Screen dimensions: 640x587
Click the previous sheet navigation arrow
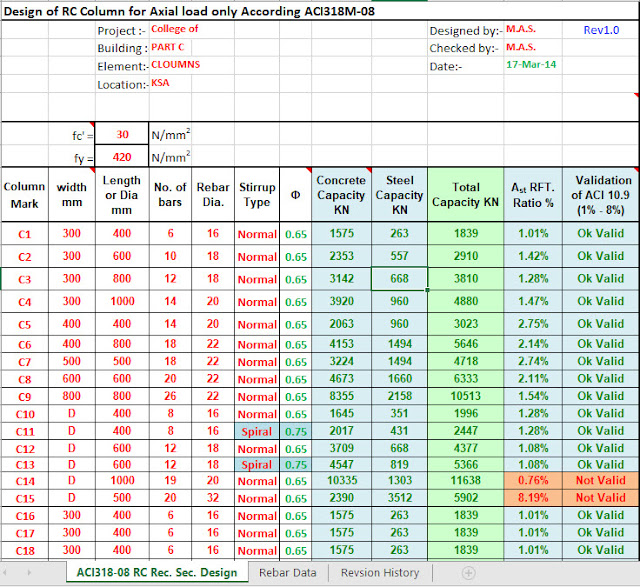5,573
